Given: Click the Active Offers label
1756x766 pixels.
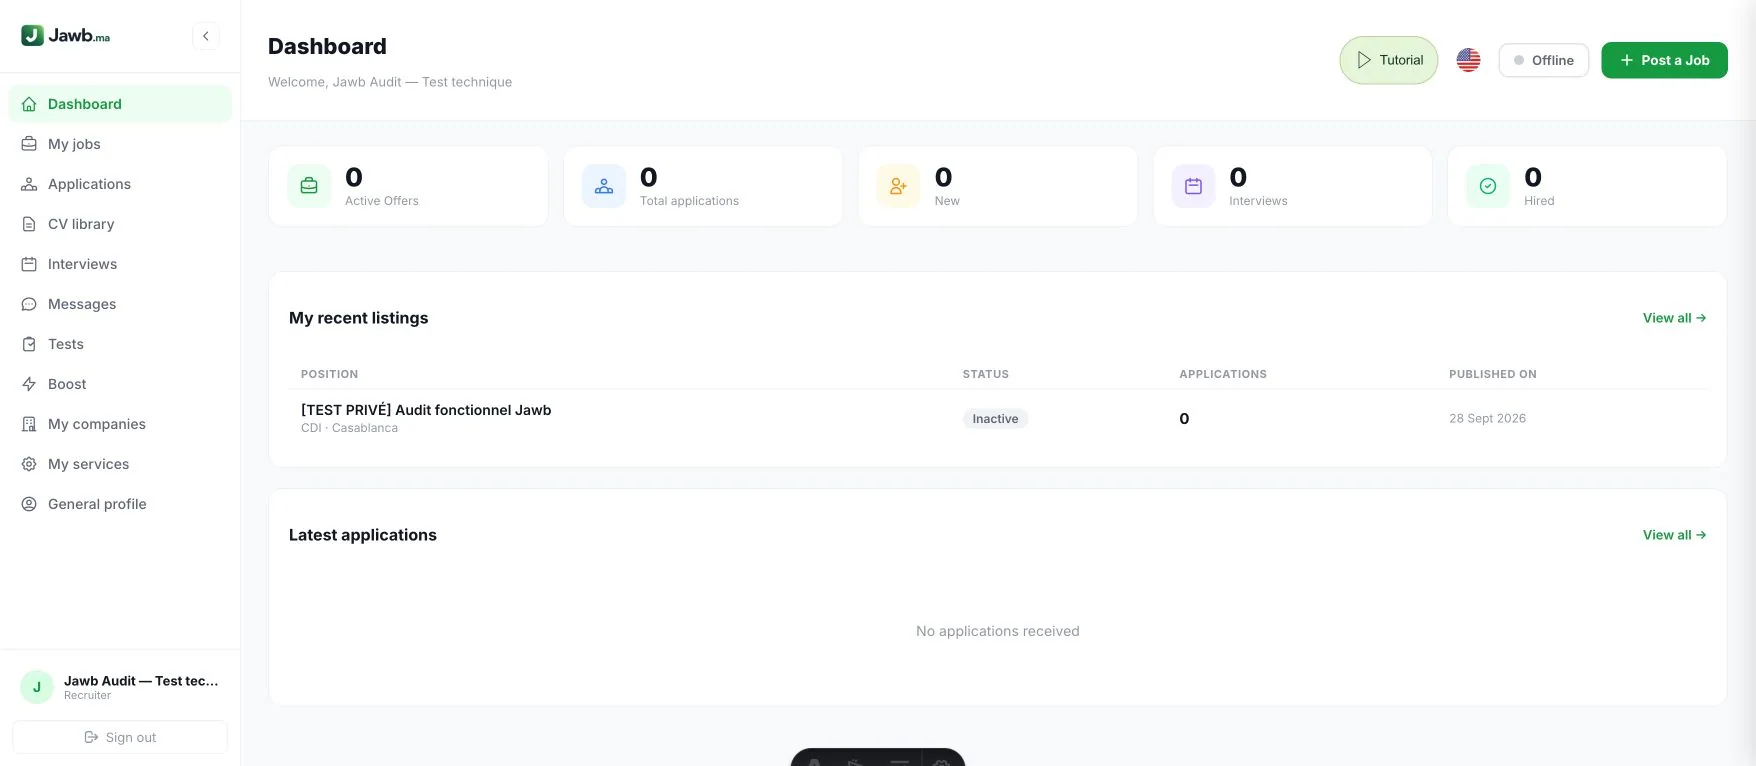Looking at the screenshot, I should tap(382, 201).
